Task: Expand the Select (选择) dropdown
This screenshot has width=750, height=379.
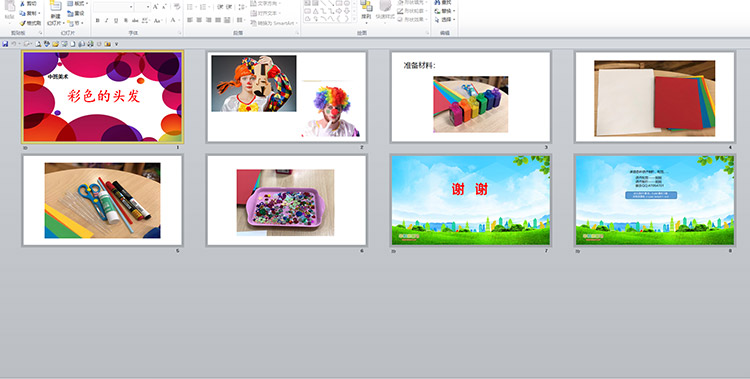Action: (445, 20)
